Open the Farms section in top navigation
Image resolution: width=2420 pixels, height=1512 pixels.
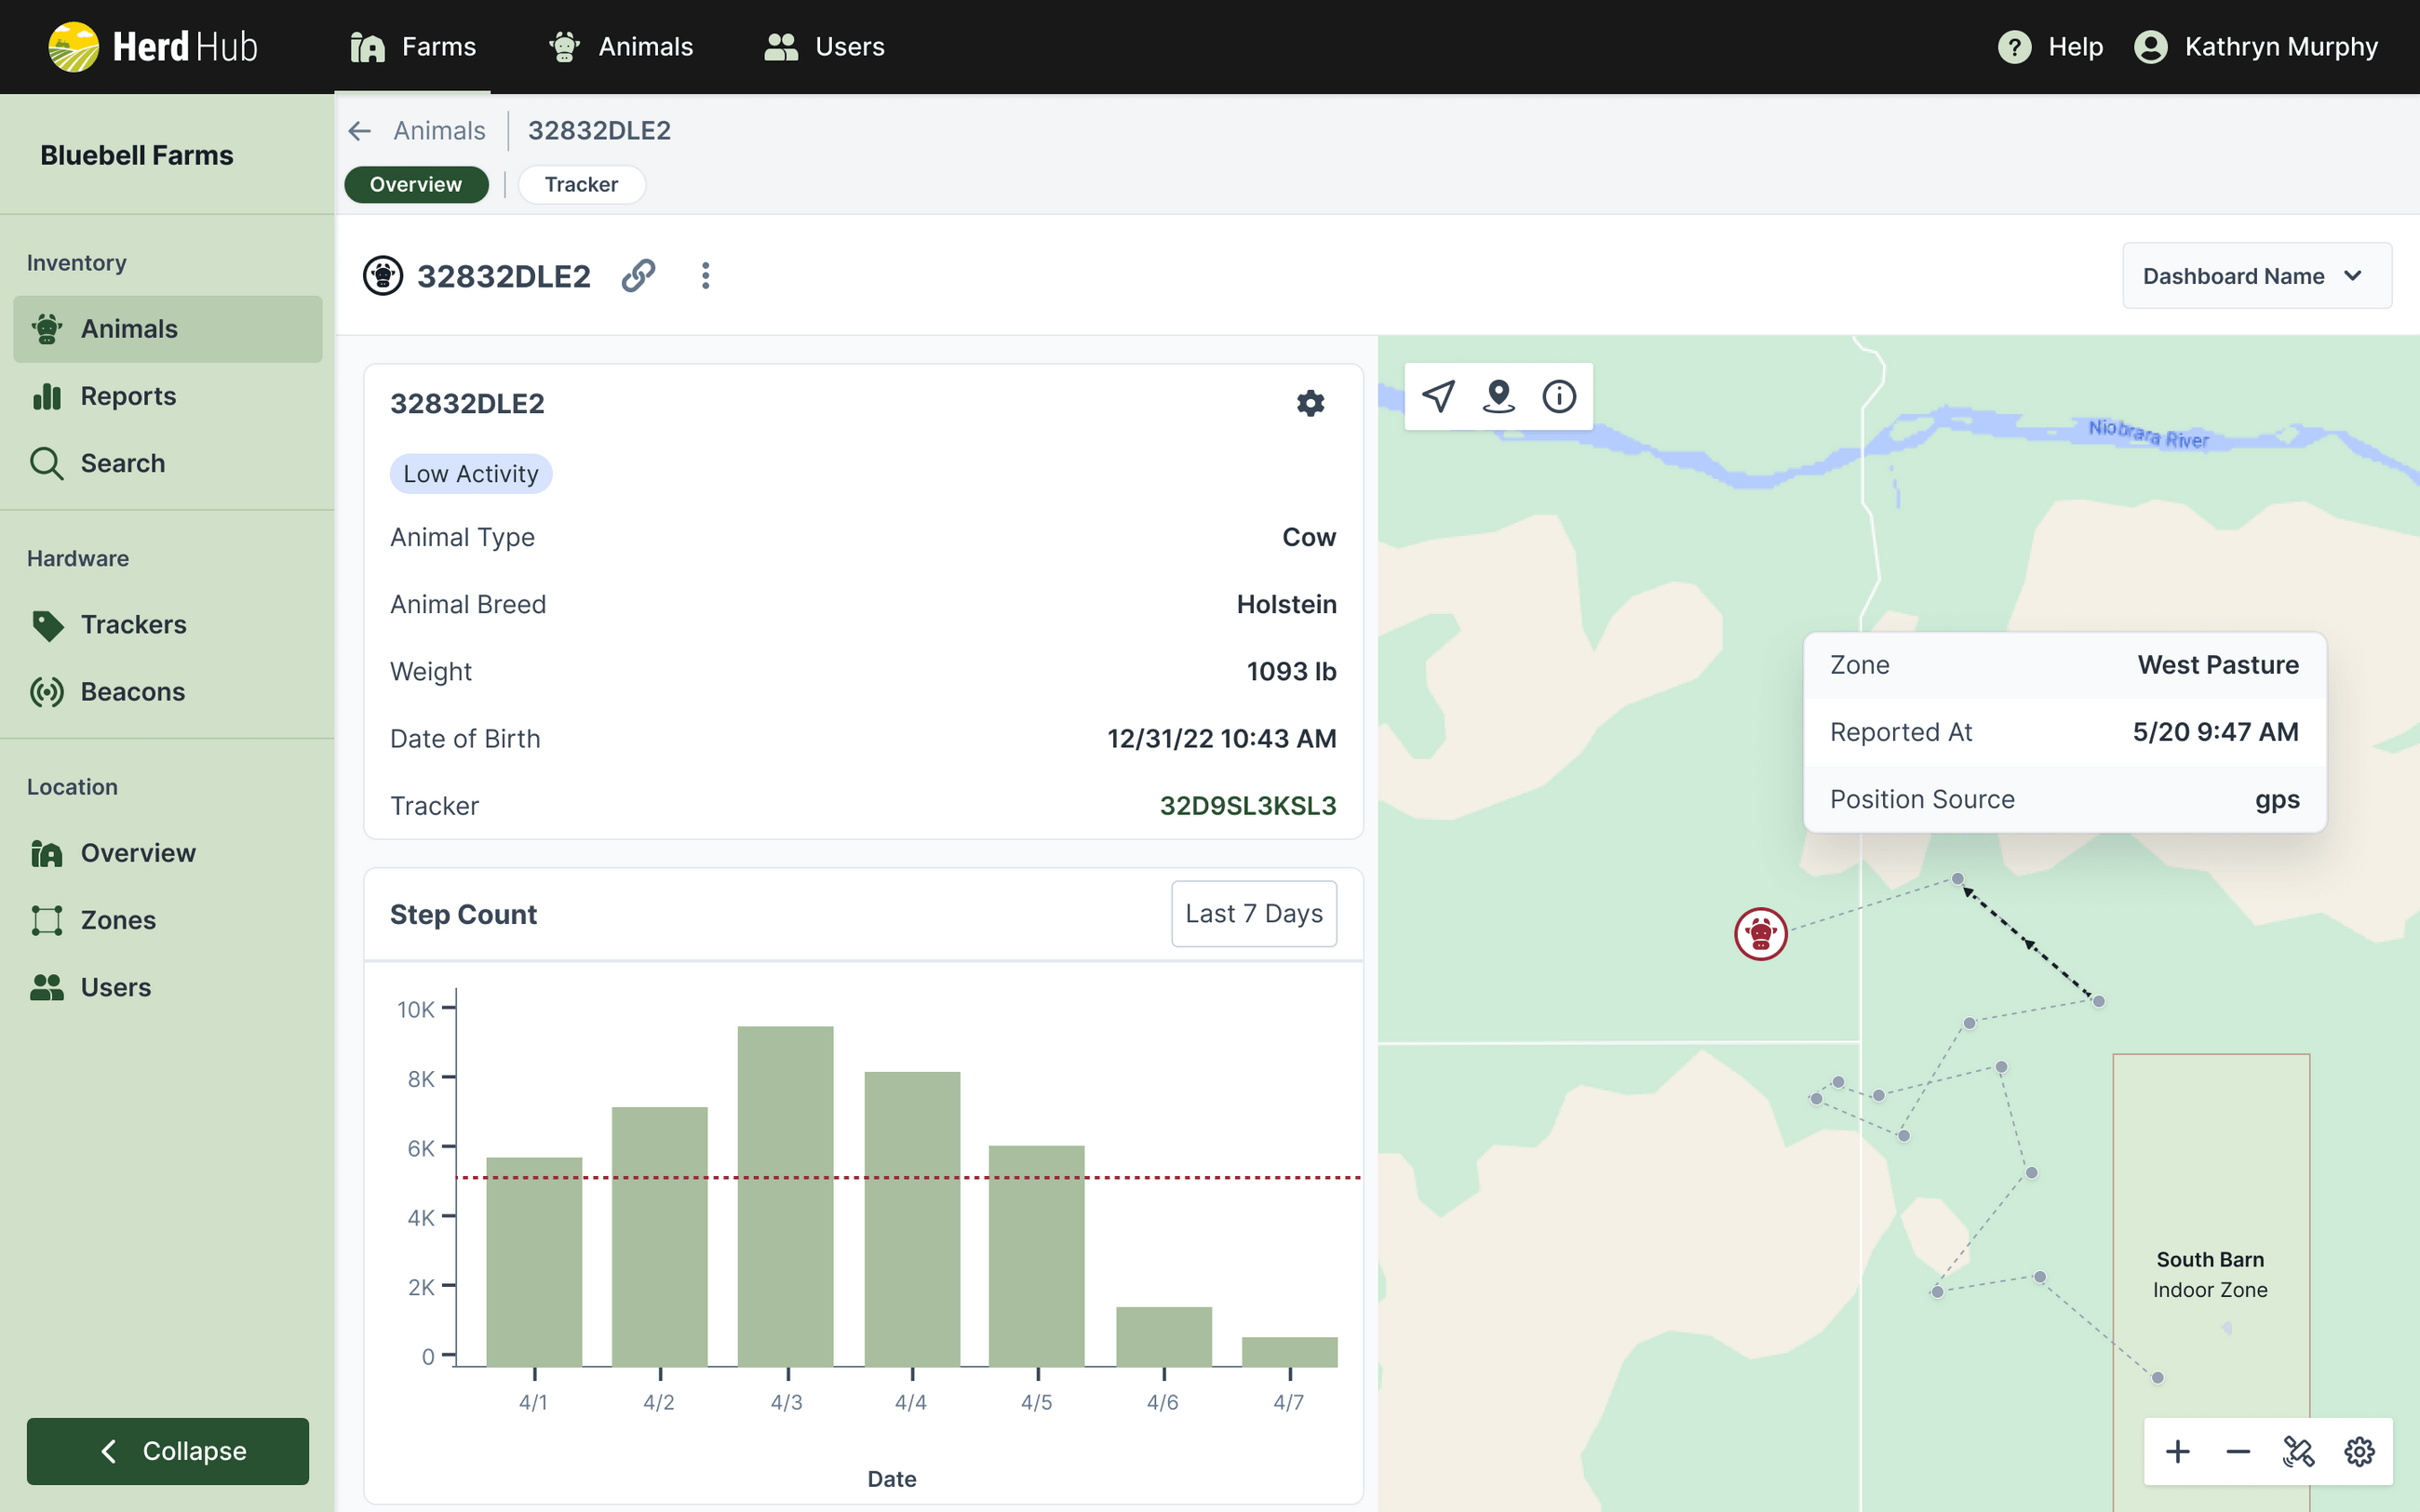413,46
